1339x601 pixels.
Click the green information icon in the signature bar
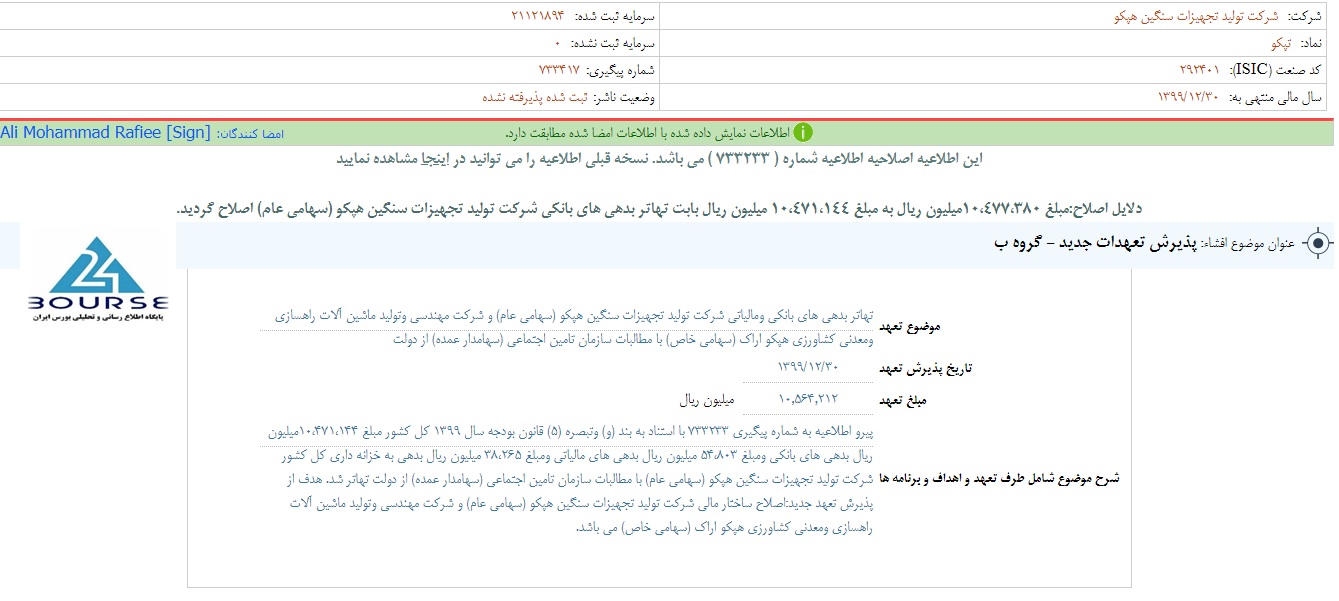pos(803,133)
